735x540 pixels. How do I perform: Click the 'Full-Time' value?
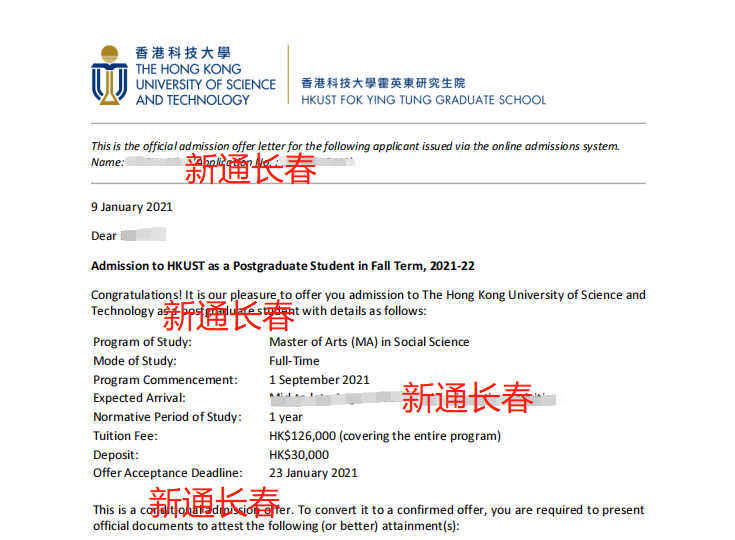click(294, 361)
